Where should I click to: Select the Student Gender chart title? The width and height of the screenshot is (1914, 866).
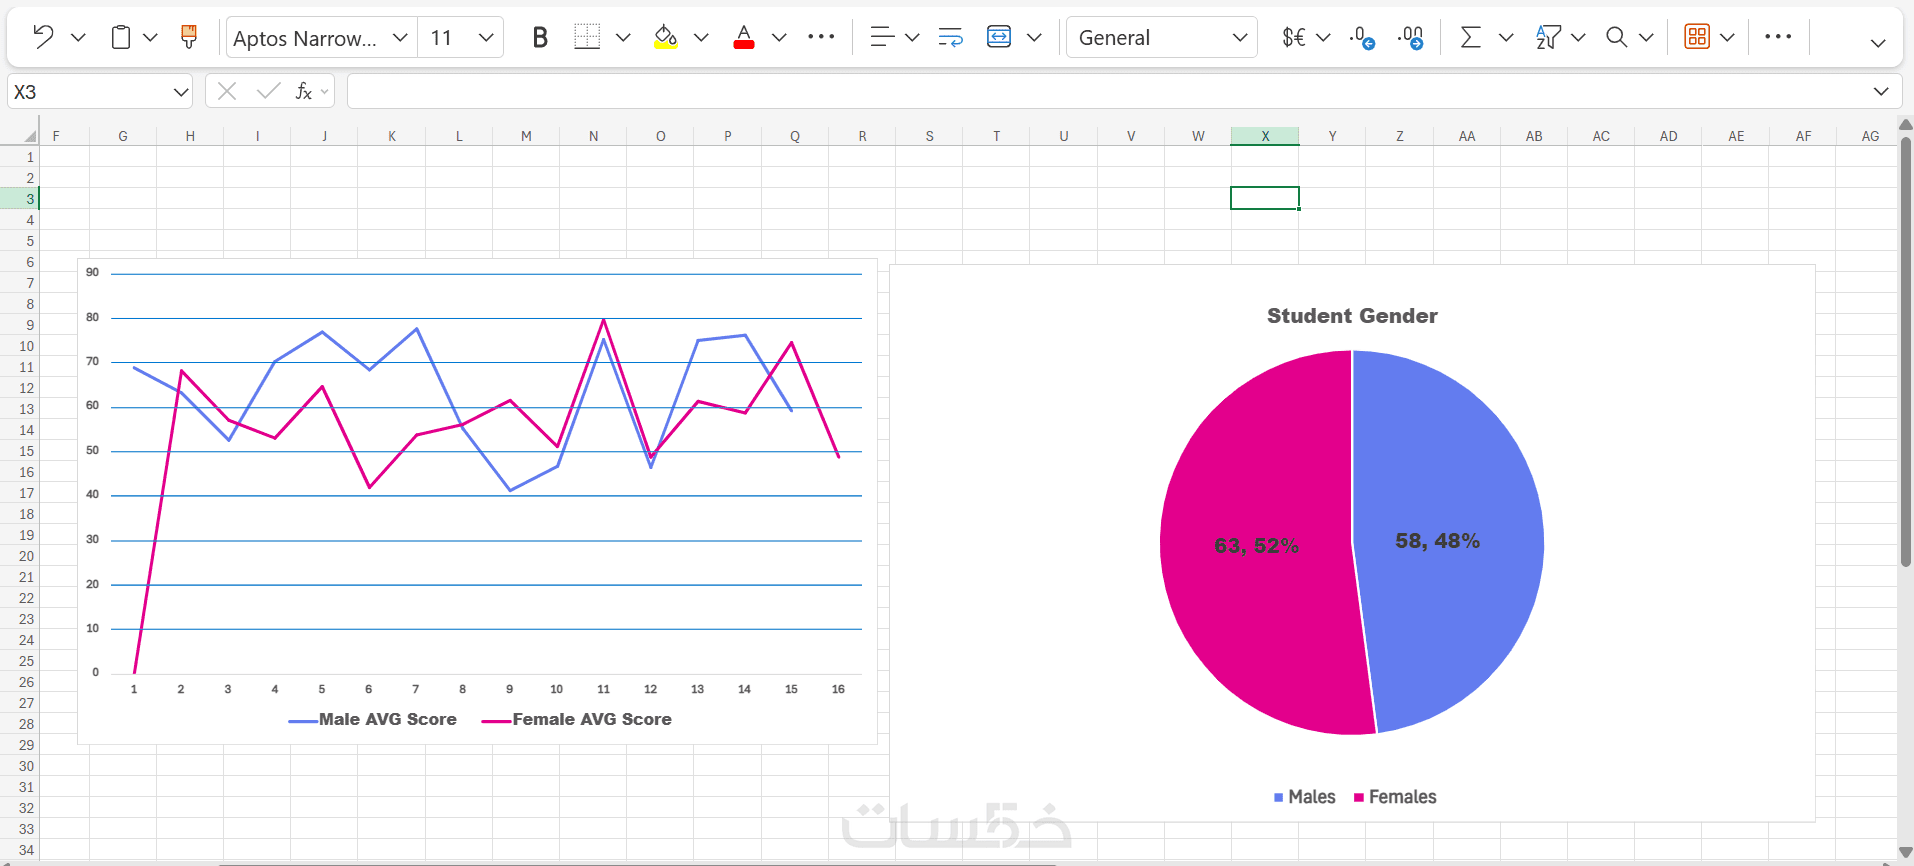coord(1352,316)
